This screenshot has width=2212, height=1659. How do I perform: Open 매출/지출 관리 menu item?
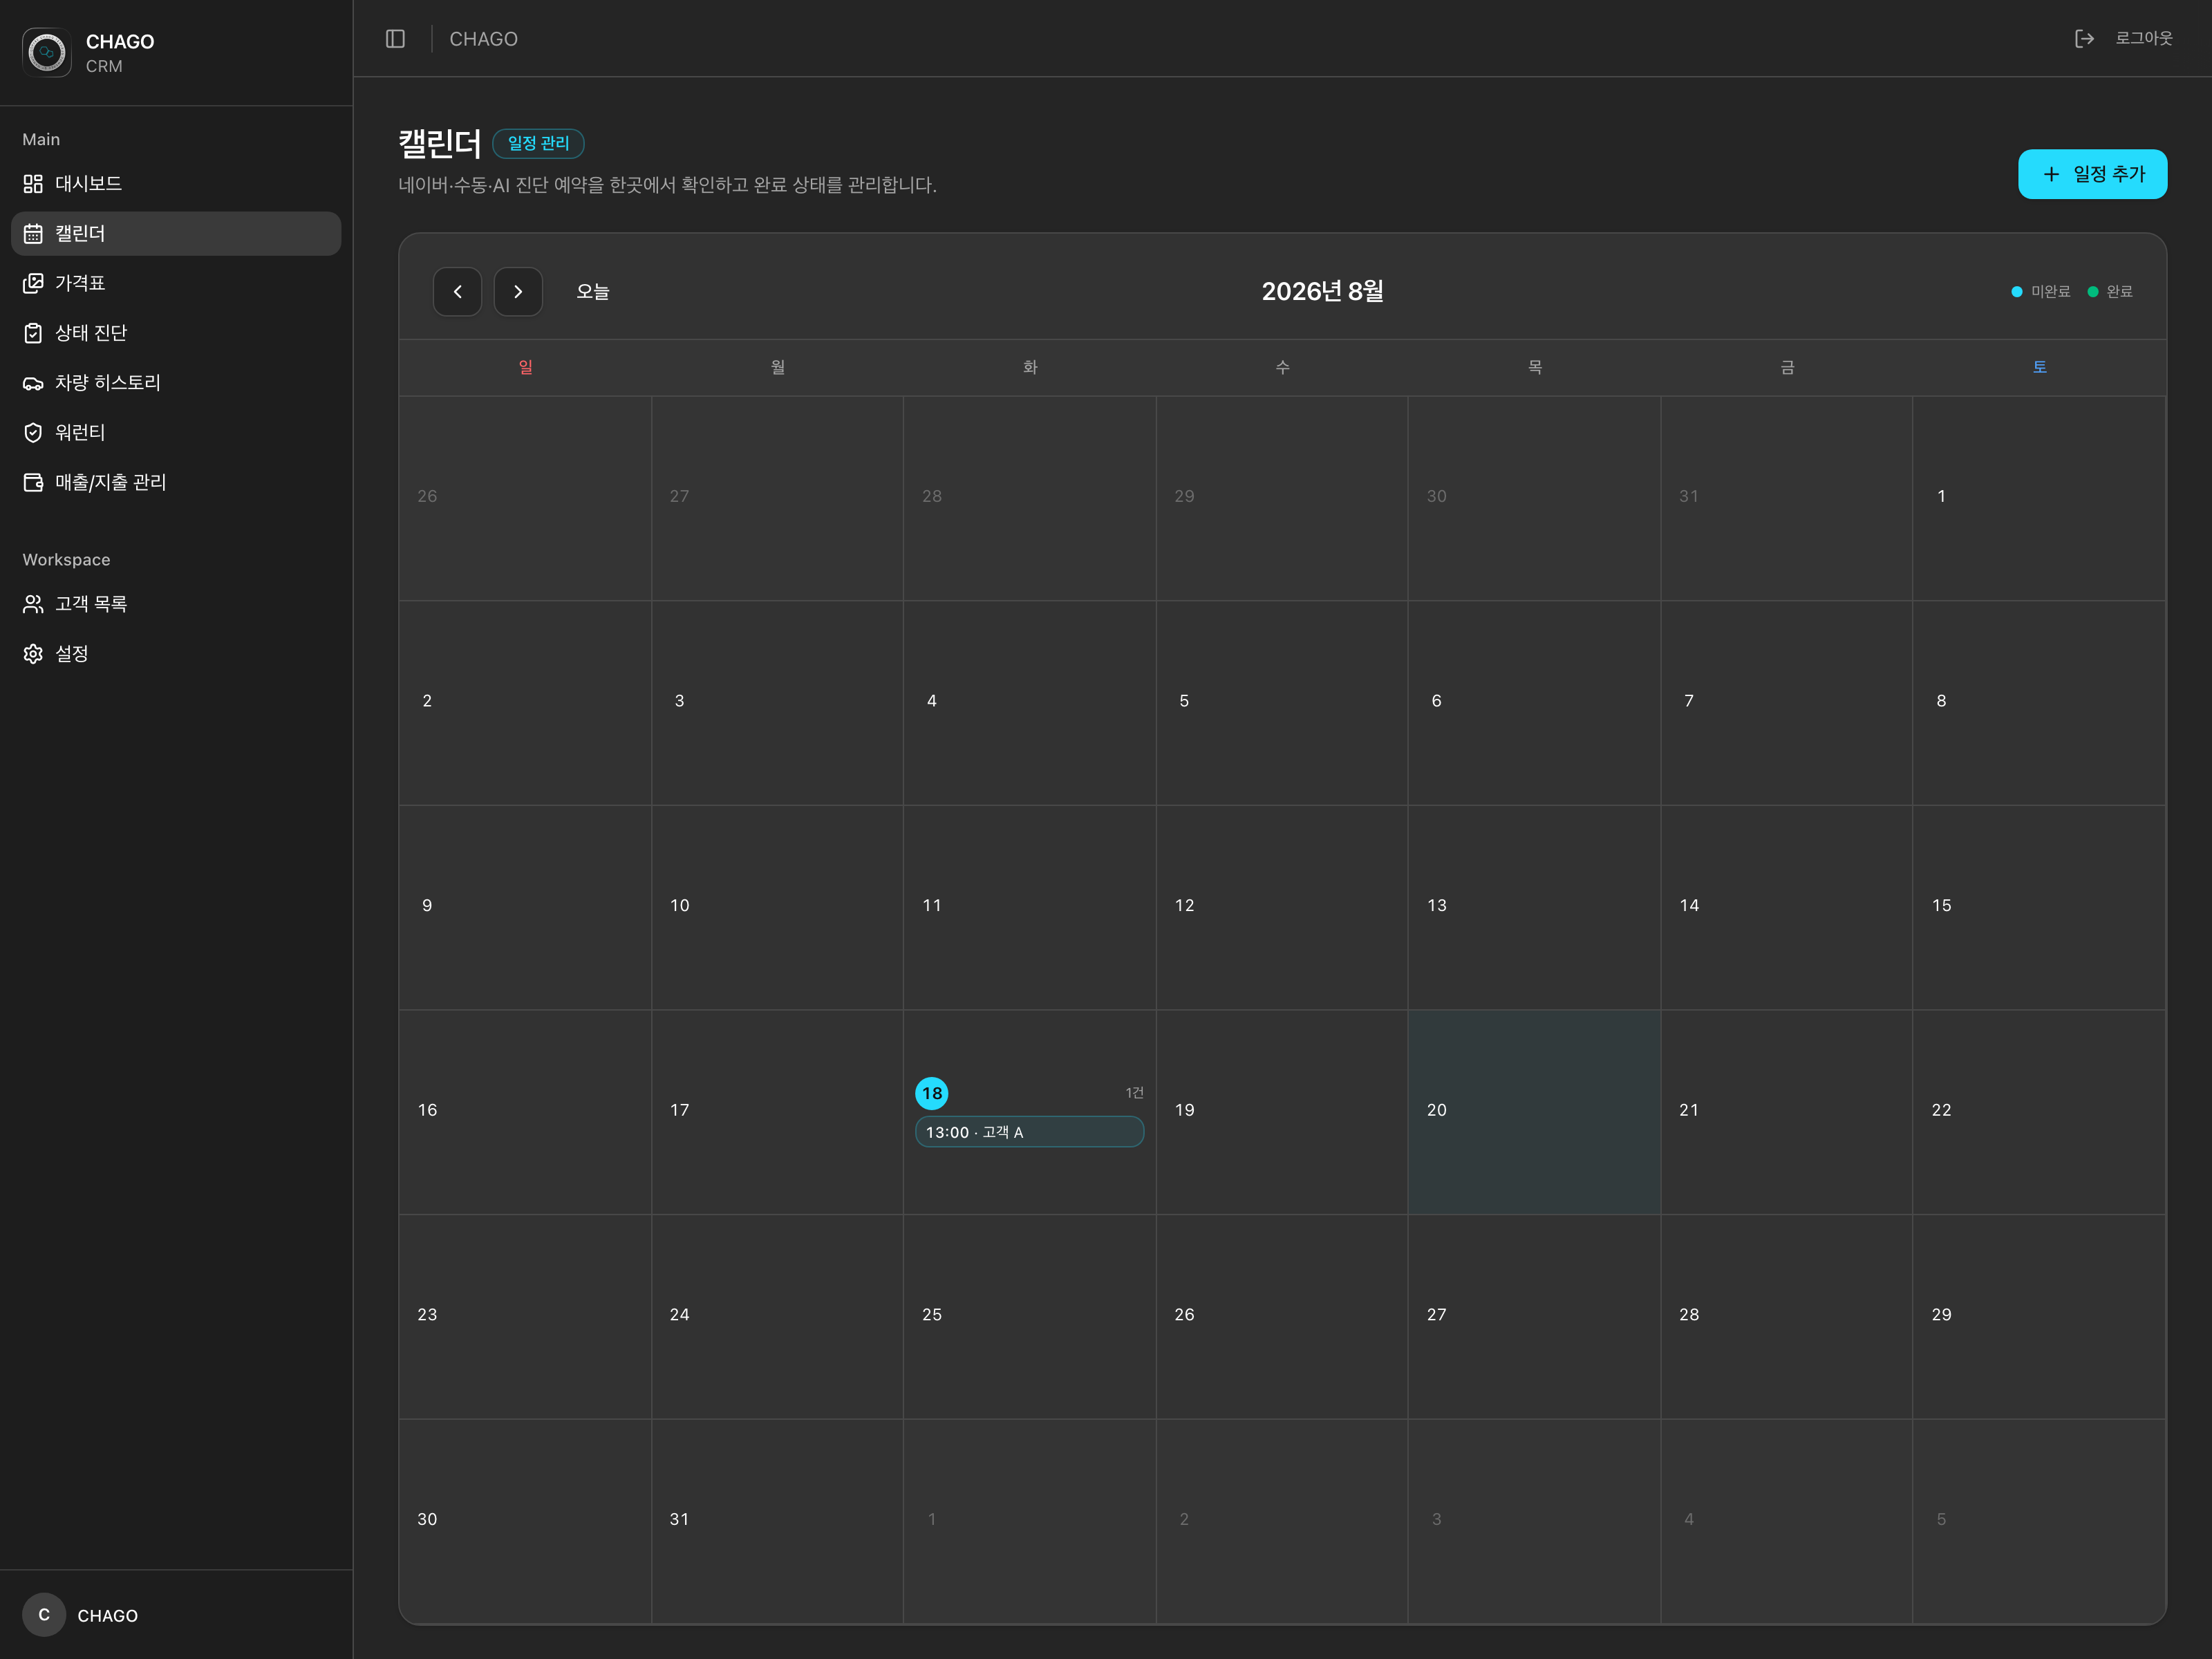coord(176,483)
